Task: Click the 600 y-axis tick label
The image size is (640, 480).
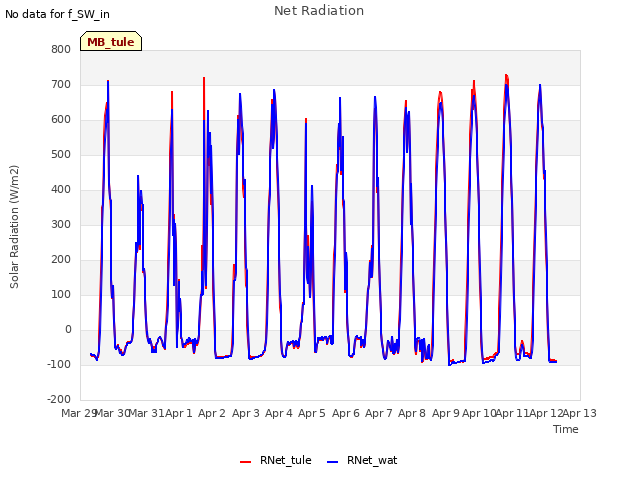Action: [x=61, y=120]
